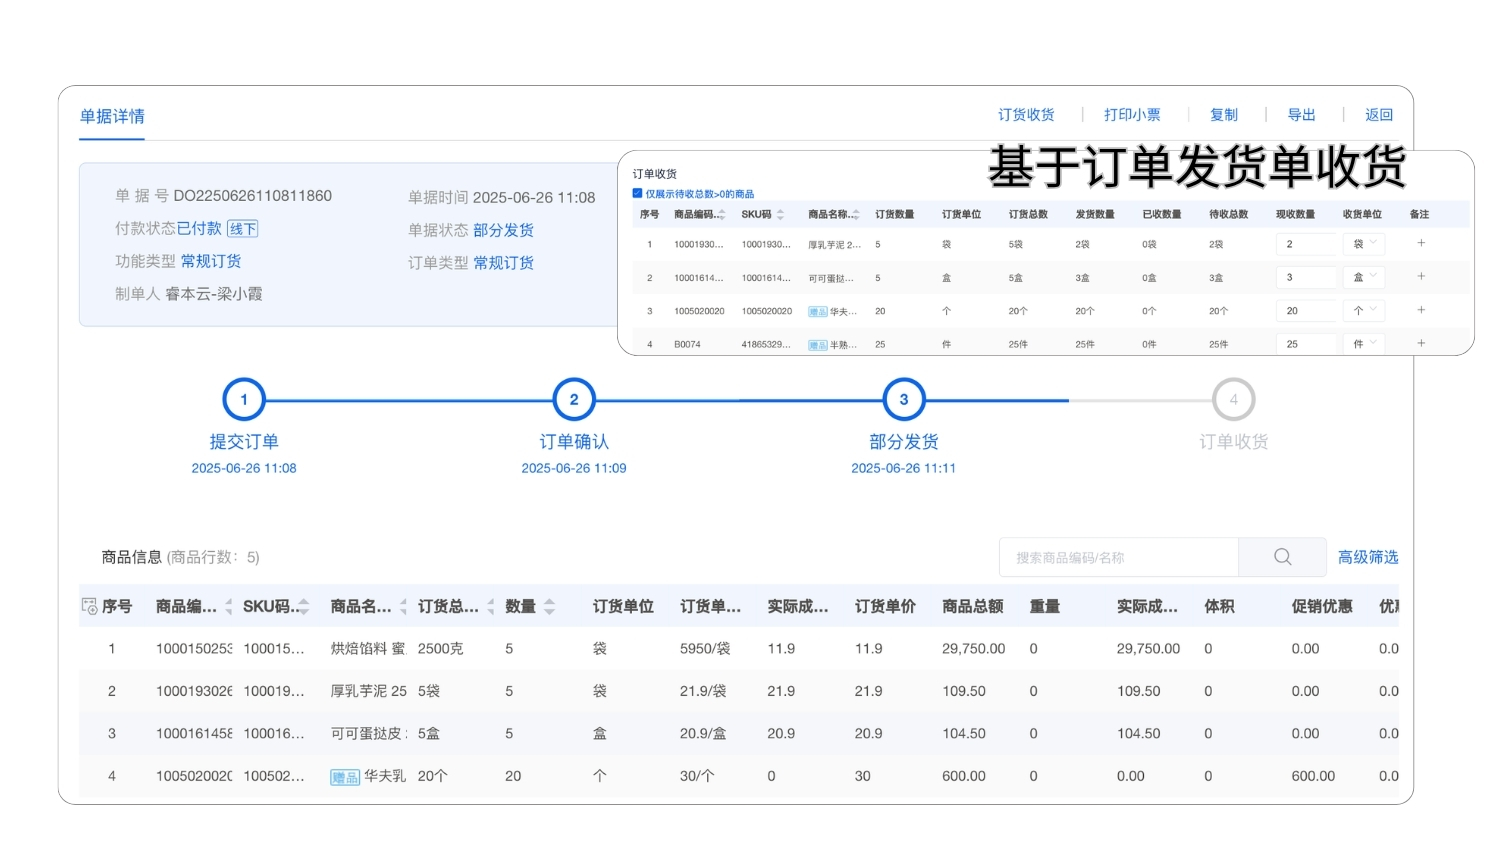Click 现收数量 input for row B0074
The height and width of the screenshot is (850, 1500).
(1307, 344)
